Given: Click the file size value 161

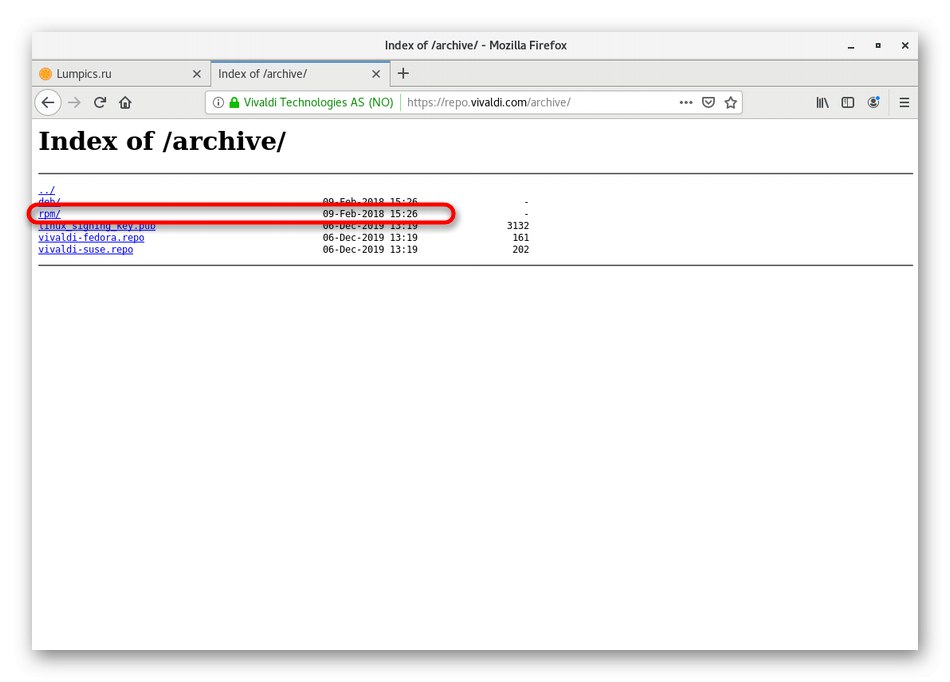Looking at the screenshot, I should 520,237.
